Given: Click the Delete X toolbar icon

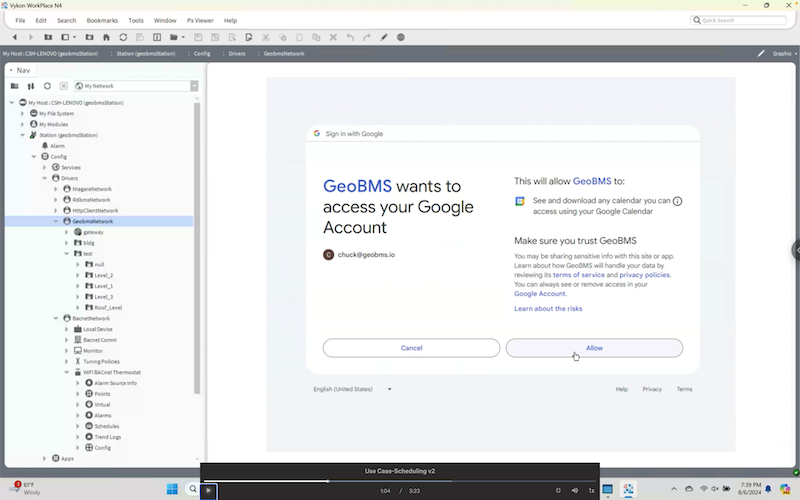Looking at the screenshot, I should point(333,37).
